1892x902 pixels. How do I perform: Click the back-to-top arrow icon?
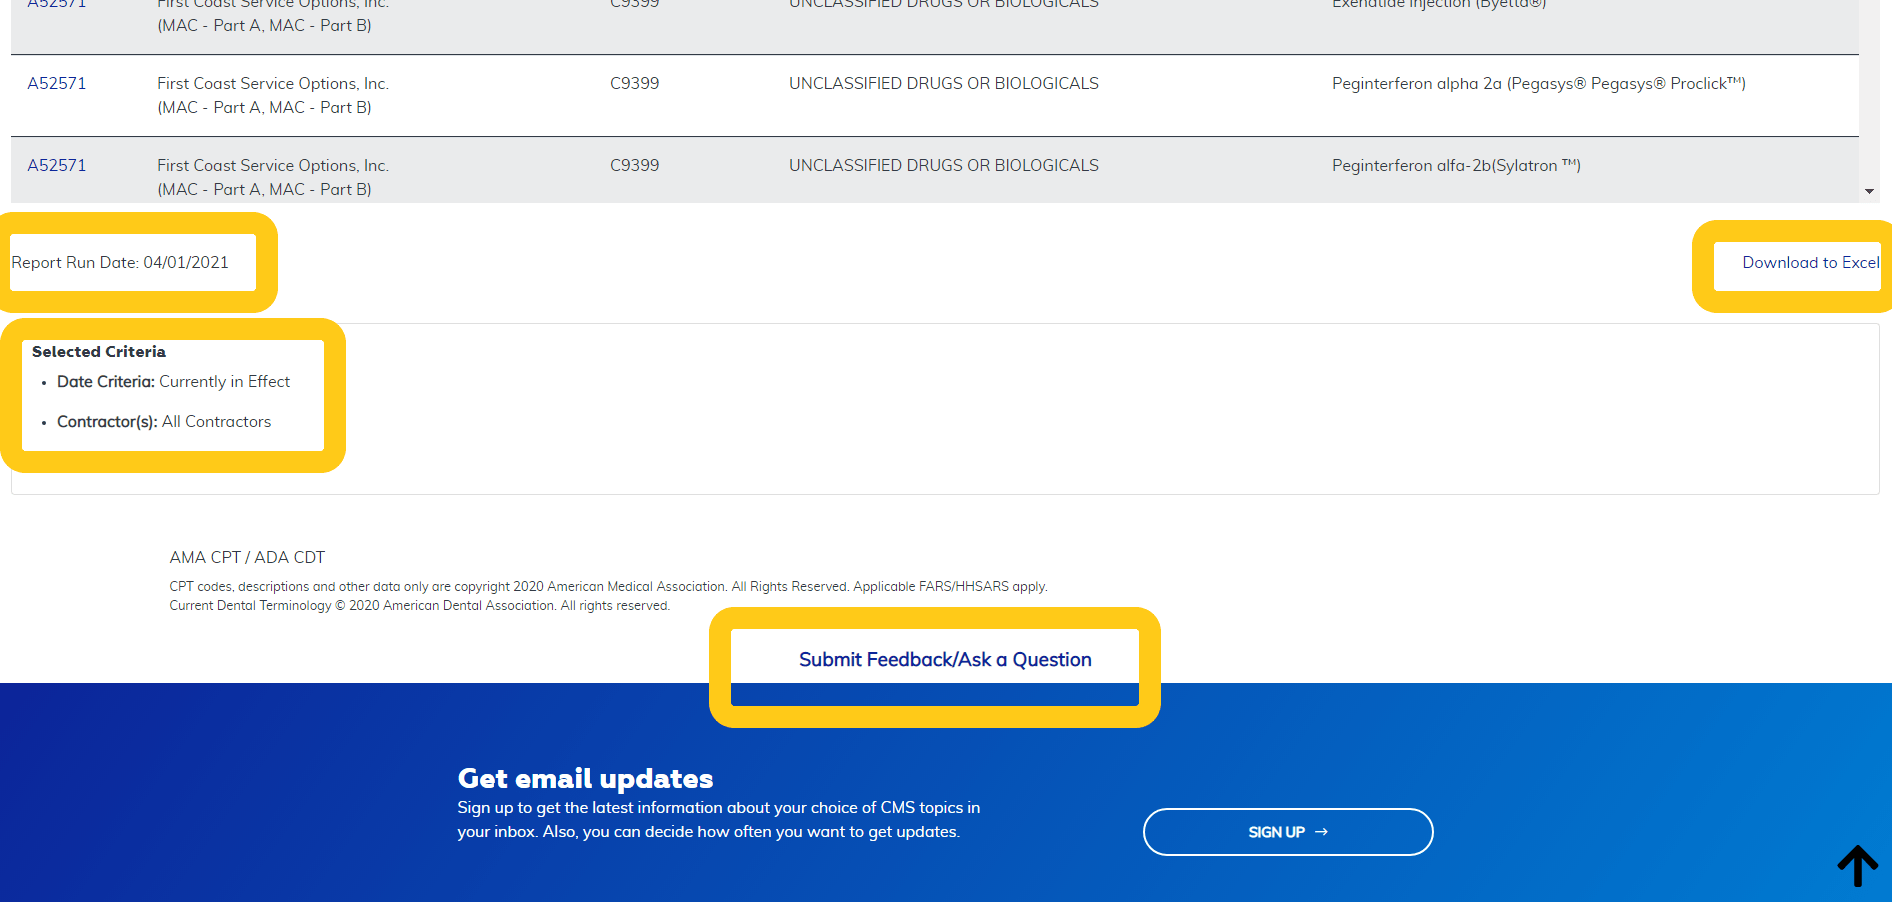point(1857,865)
